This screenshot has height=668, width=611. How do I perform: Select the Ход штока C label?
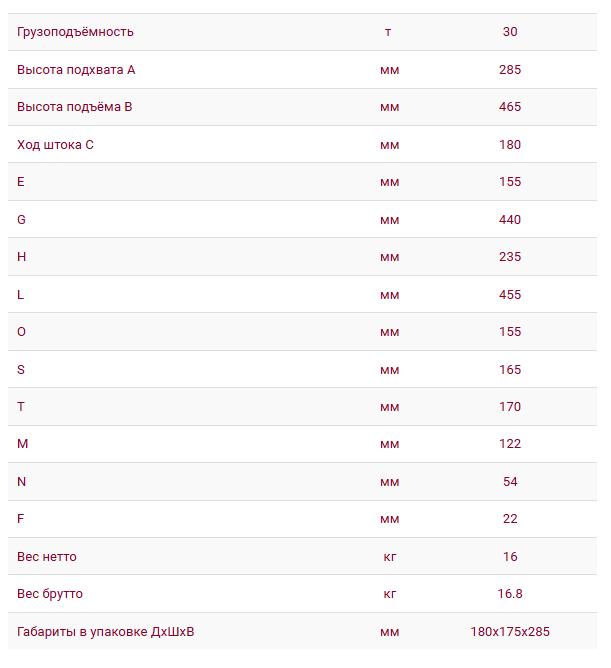coord(55,145)
